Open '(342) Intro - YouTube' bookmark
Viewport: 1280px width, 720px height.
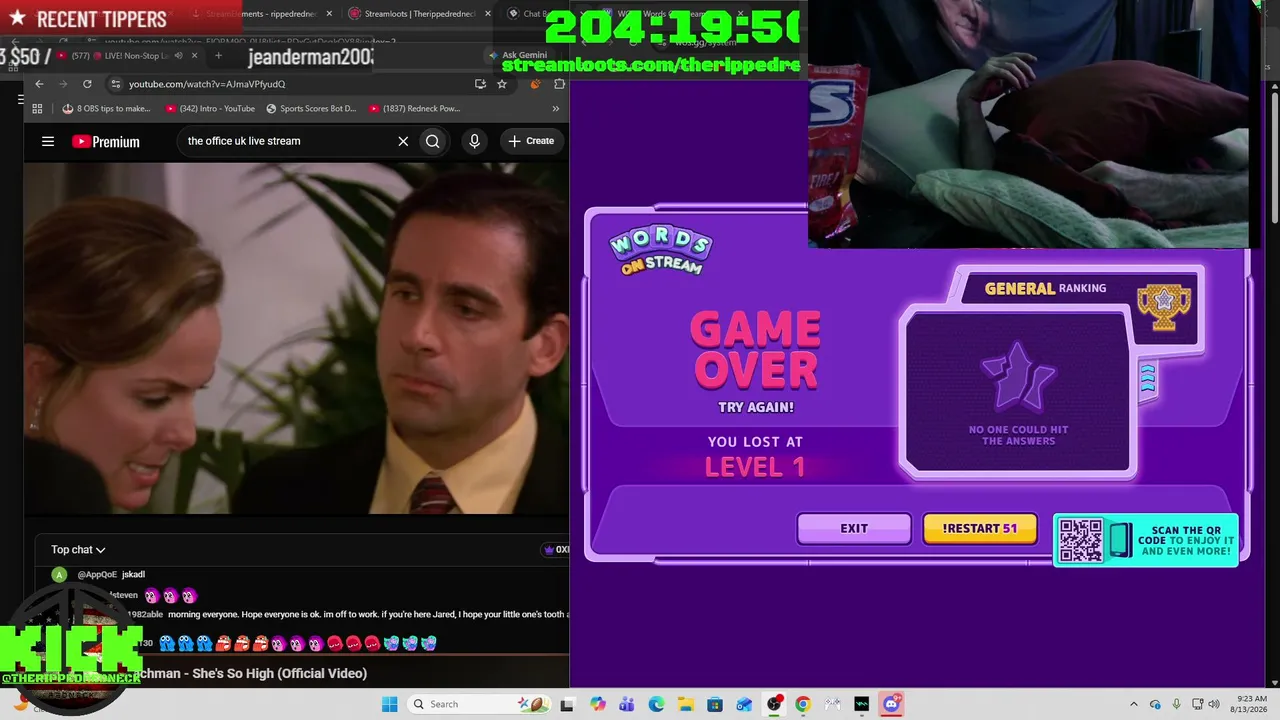click(x=210, y=109)
